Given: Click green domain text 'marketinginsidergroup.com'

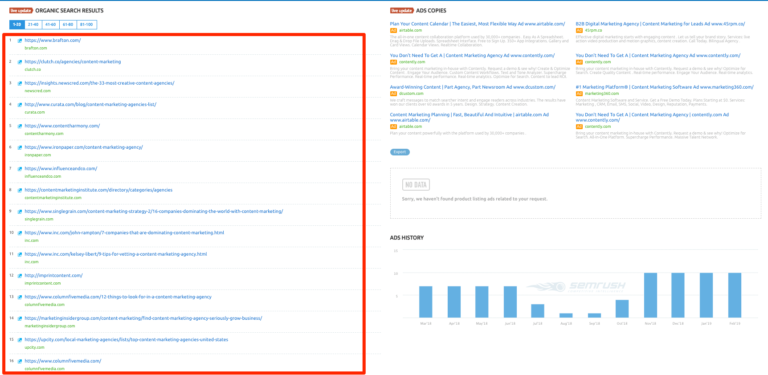Looking at the screenshot, I should [50, 326].
